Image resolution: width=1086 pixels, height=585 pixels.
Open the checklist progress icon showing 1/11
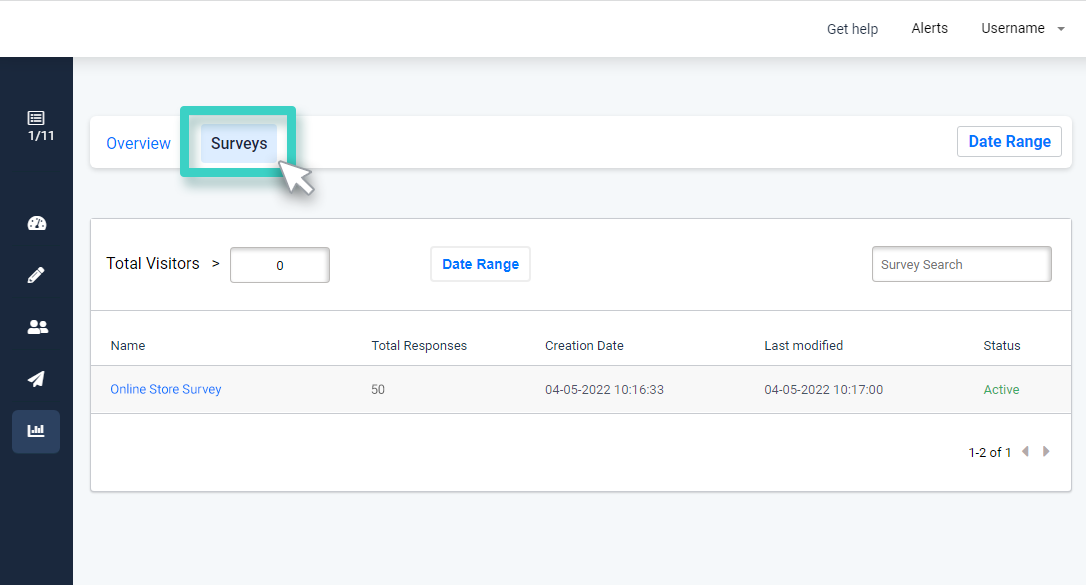[x=39, y=126]
